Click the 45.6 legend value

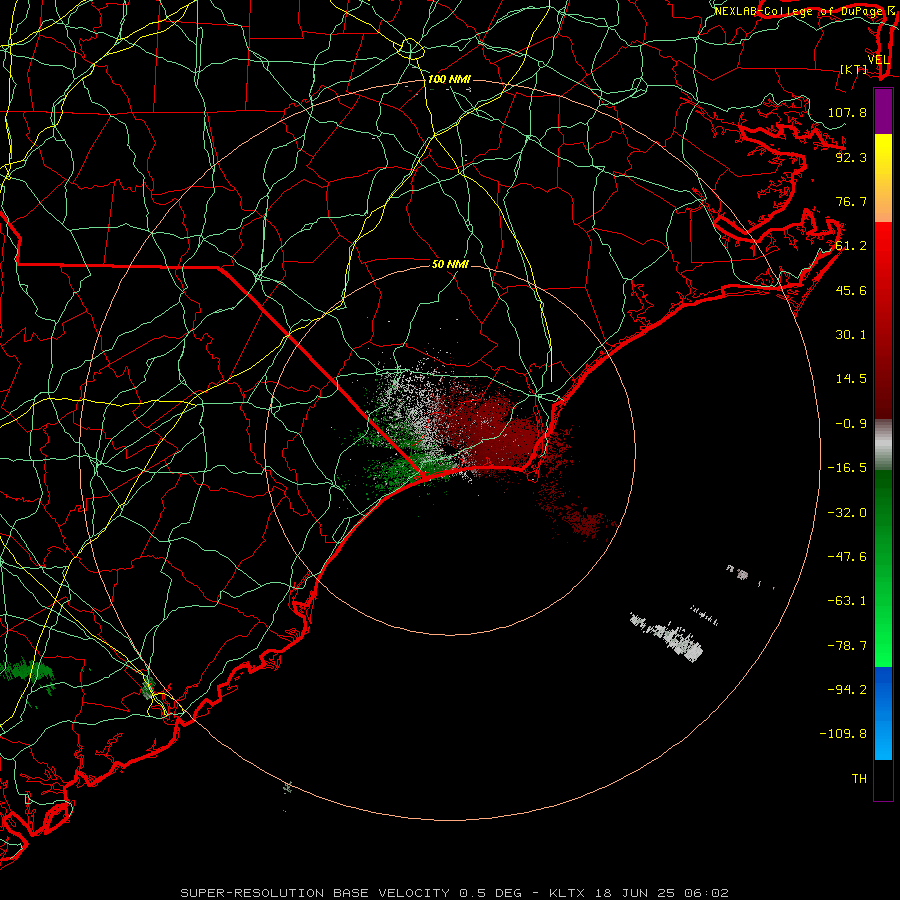pyautogui.click(x=851, y=290)
